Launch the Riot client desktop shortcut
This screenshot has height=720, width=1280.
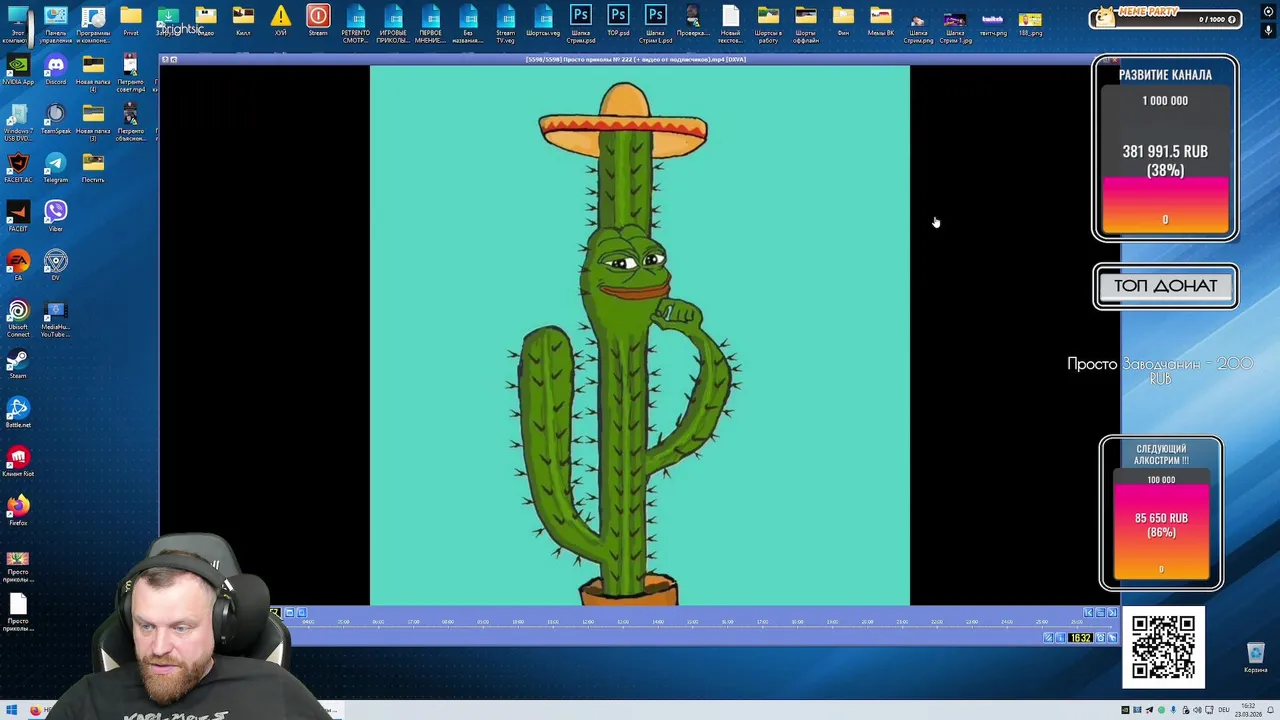pos(18,461)
